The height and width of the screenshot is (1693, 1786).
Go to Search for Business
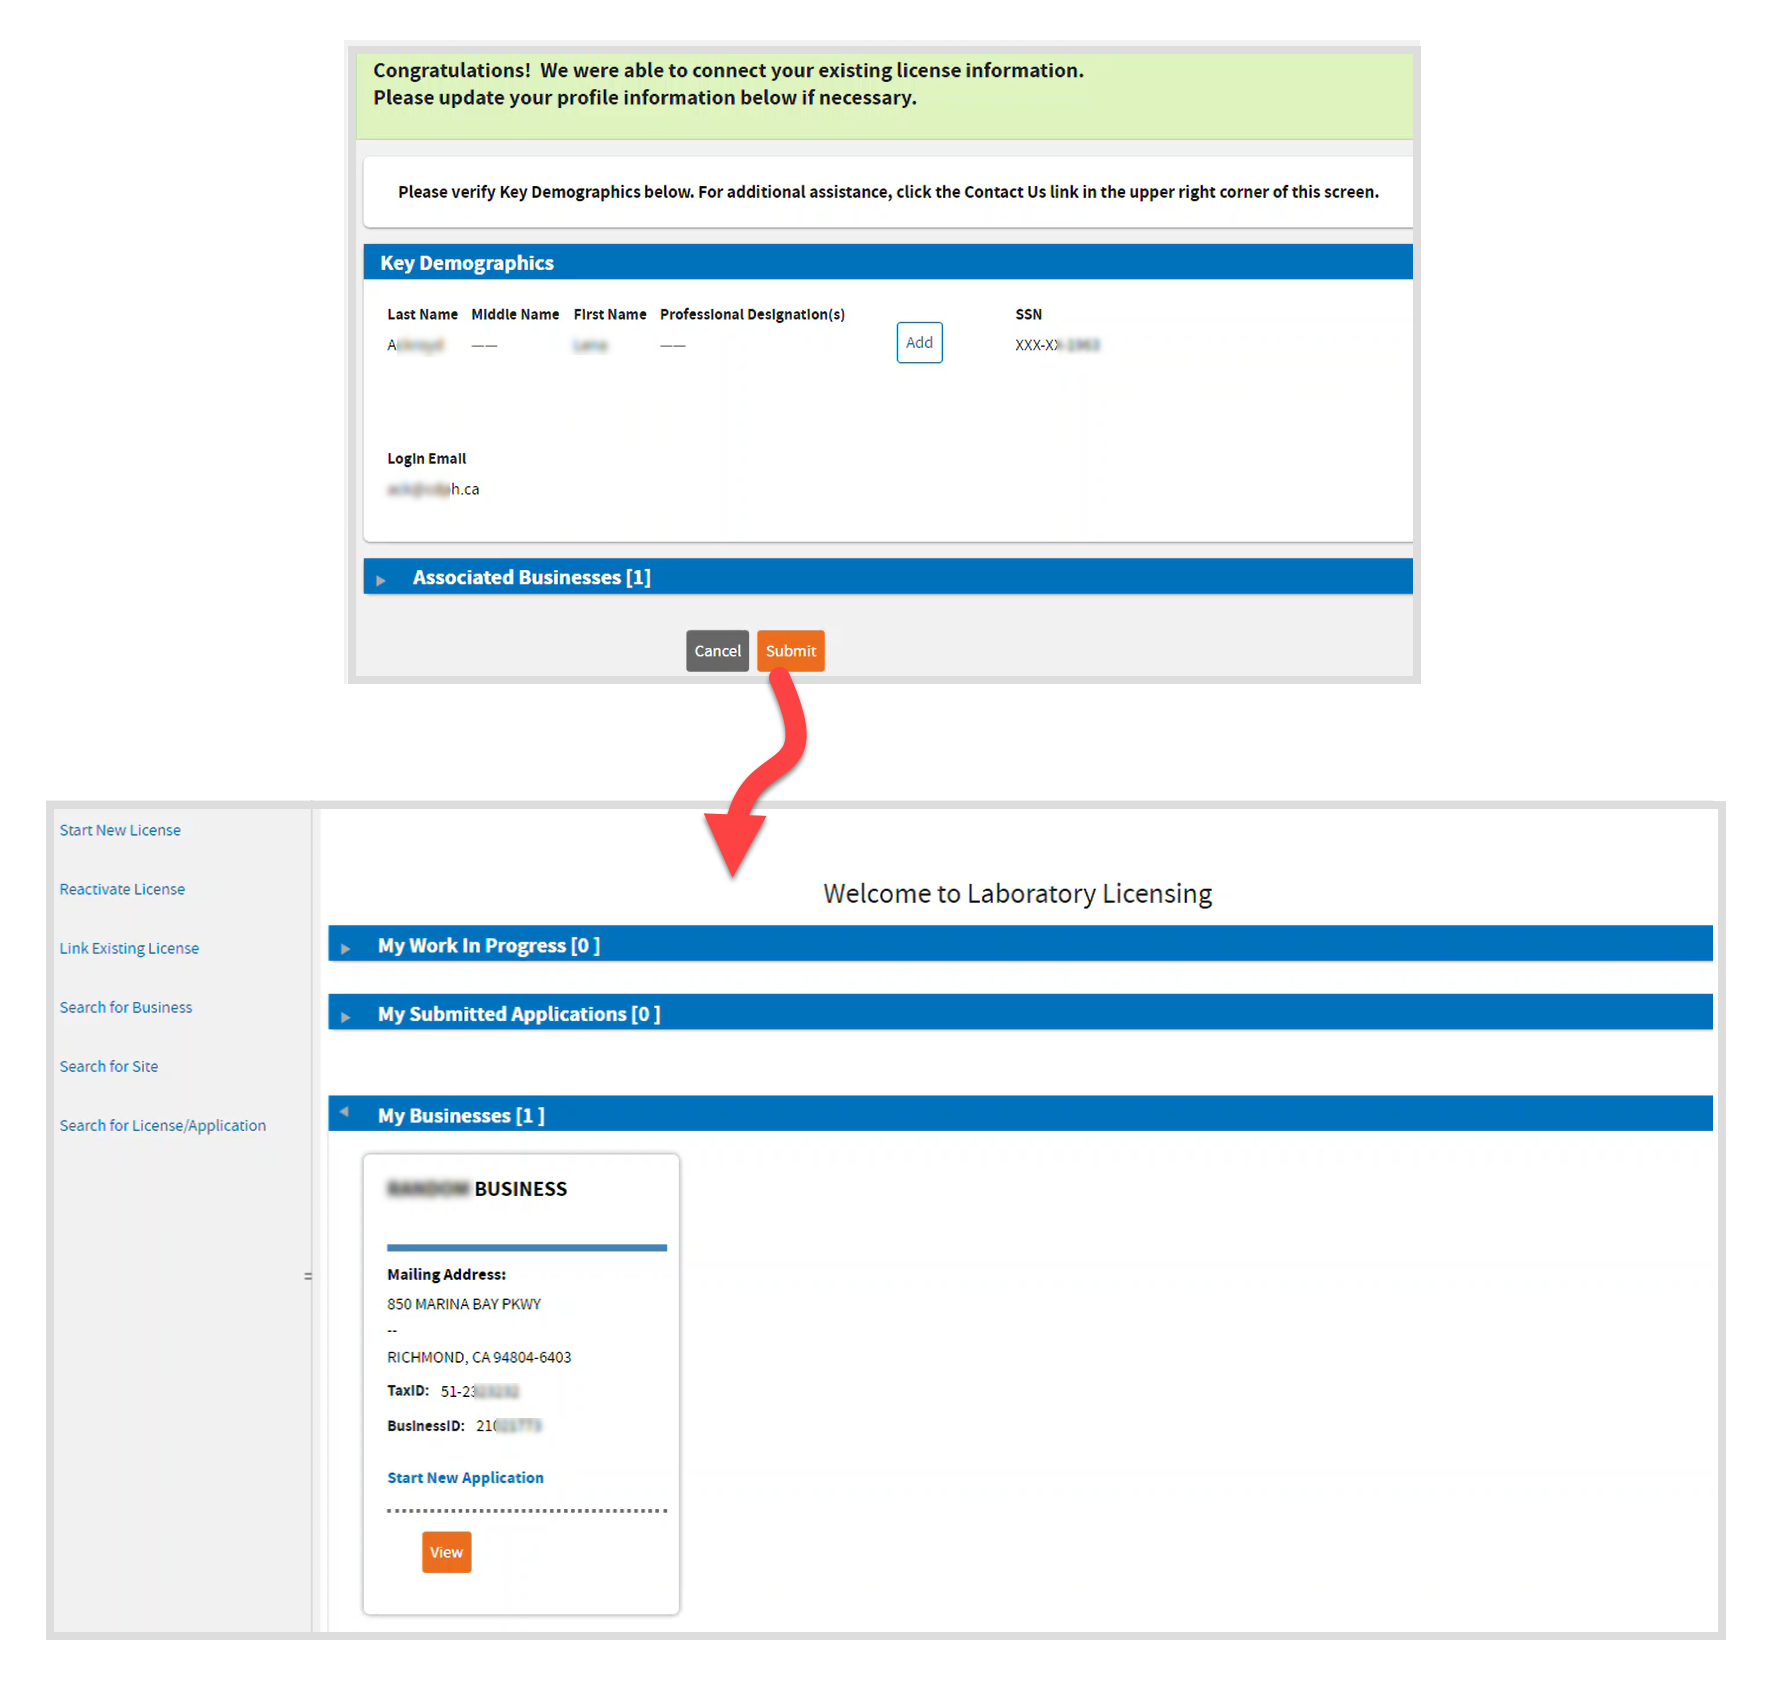click(126, 1007)
